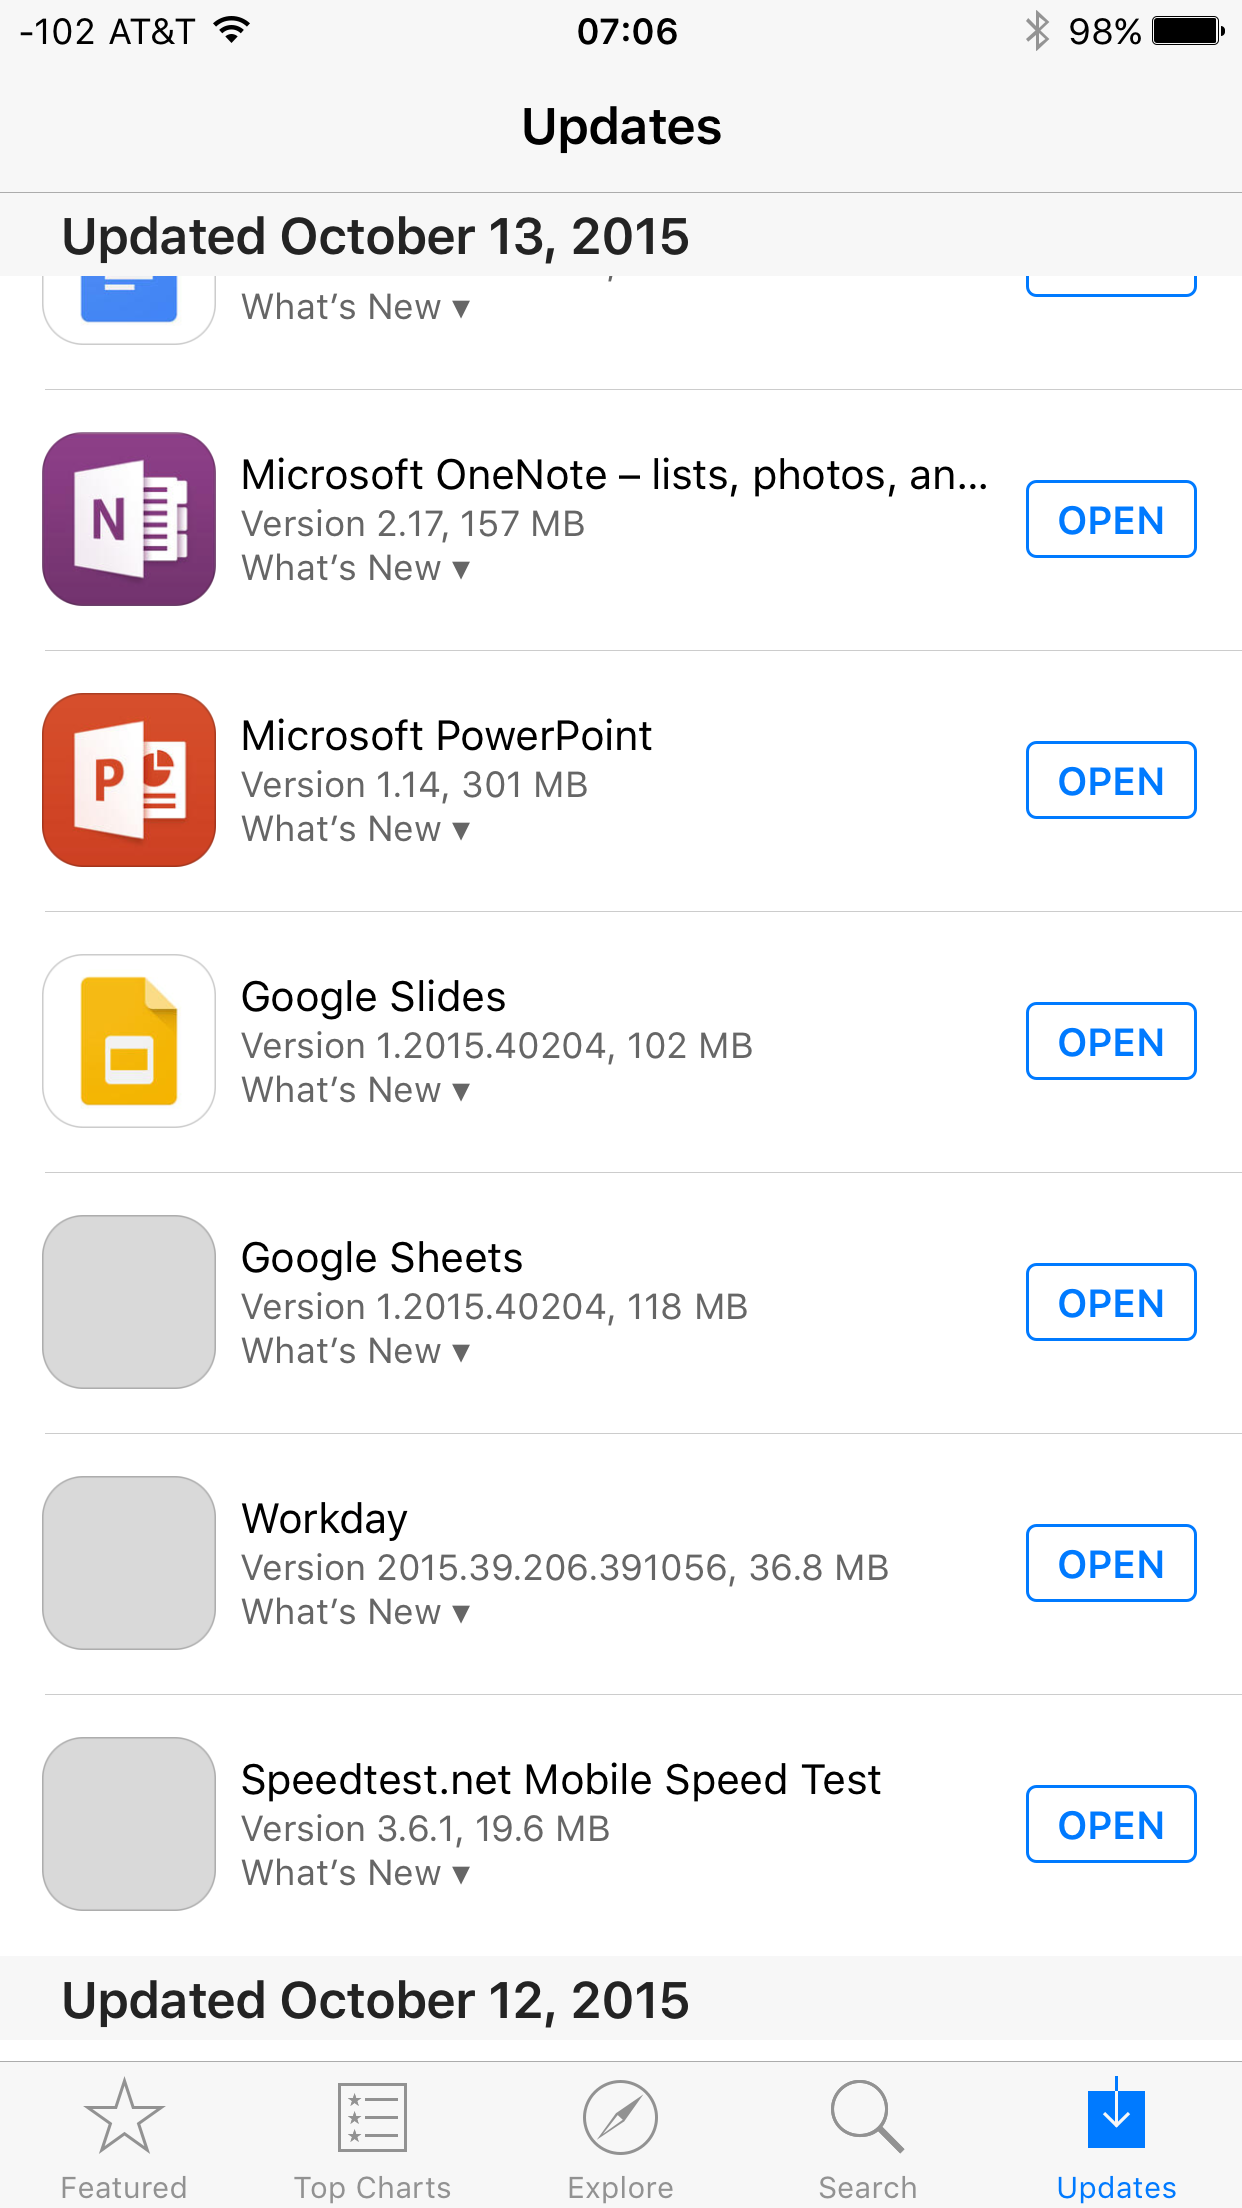Screen dimensions: 1242x2208
Task: Open Google Sheets with OPEN button
Action: tap(1111, 1302)
